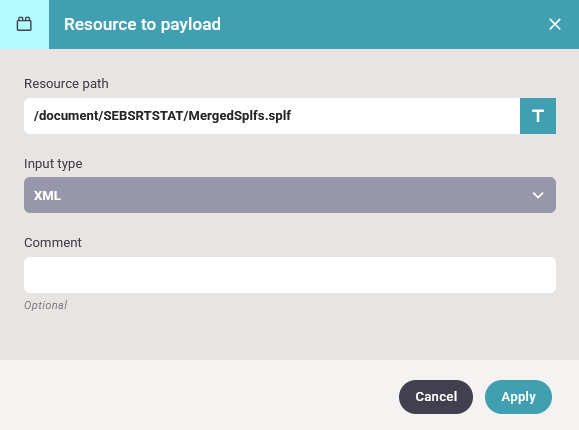Image resolution: width=579 pixels, height=430 pixels.
Task: Open the XML Input type dropdown
Action: (290, 195)
